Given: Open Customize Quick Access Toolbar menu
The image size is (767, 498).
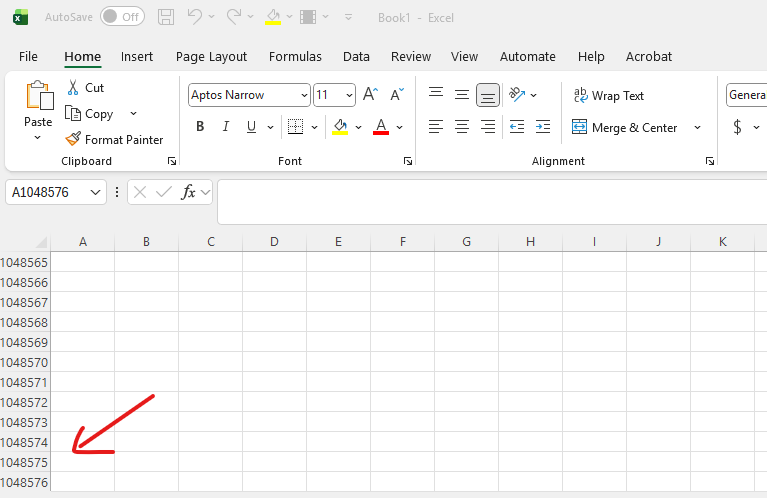Looking at the screenshot, I should [348, 17].
